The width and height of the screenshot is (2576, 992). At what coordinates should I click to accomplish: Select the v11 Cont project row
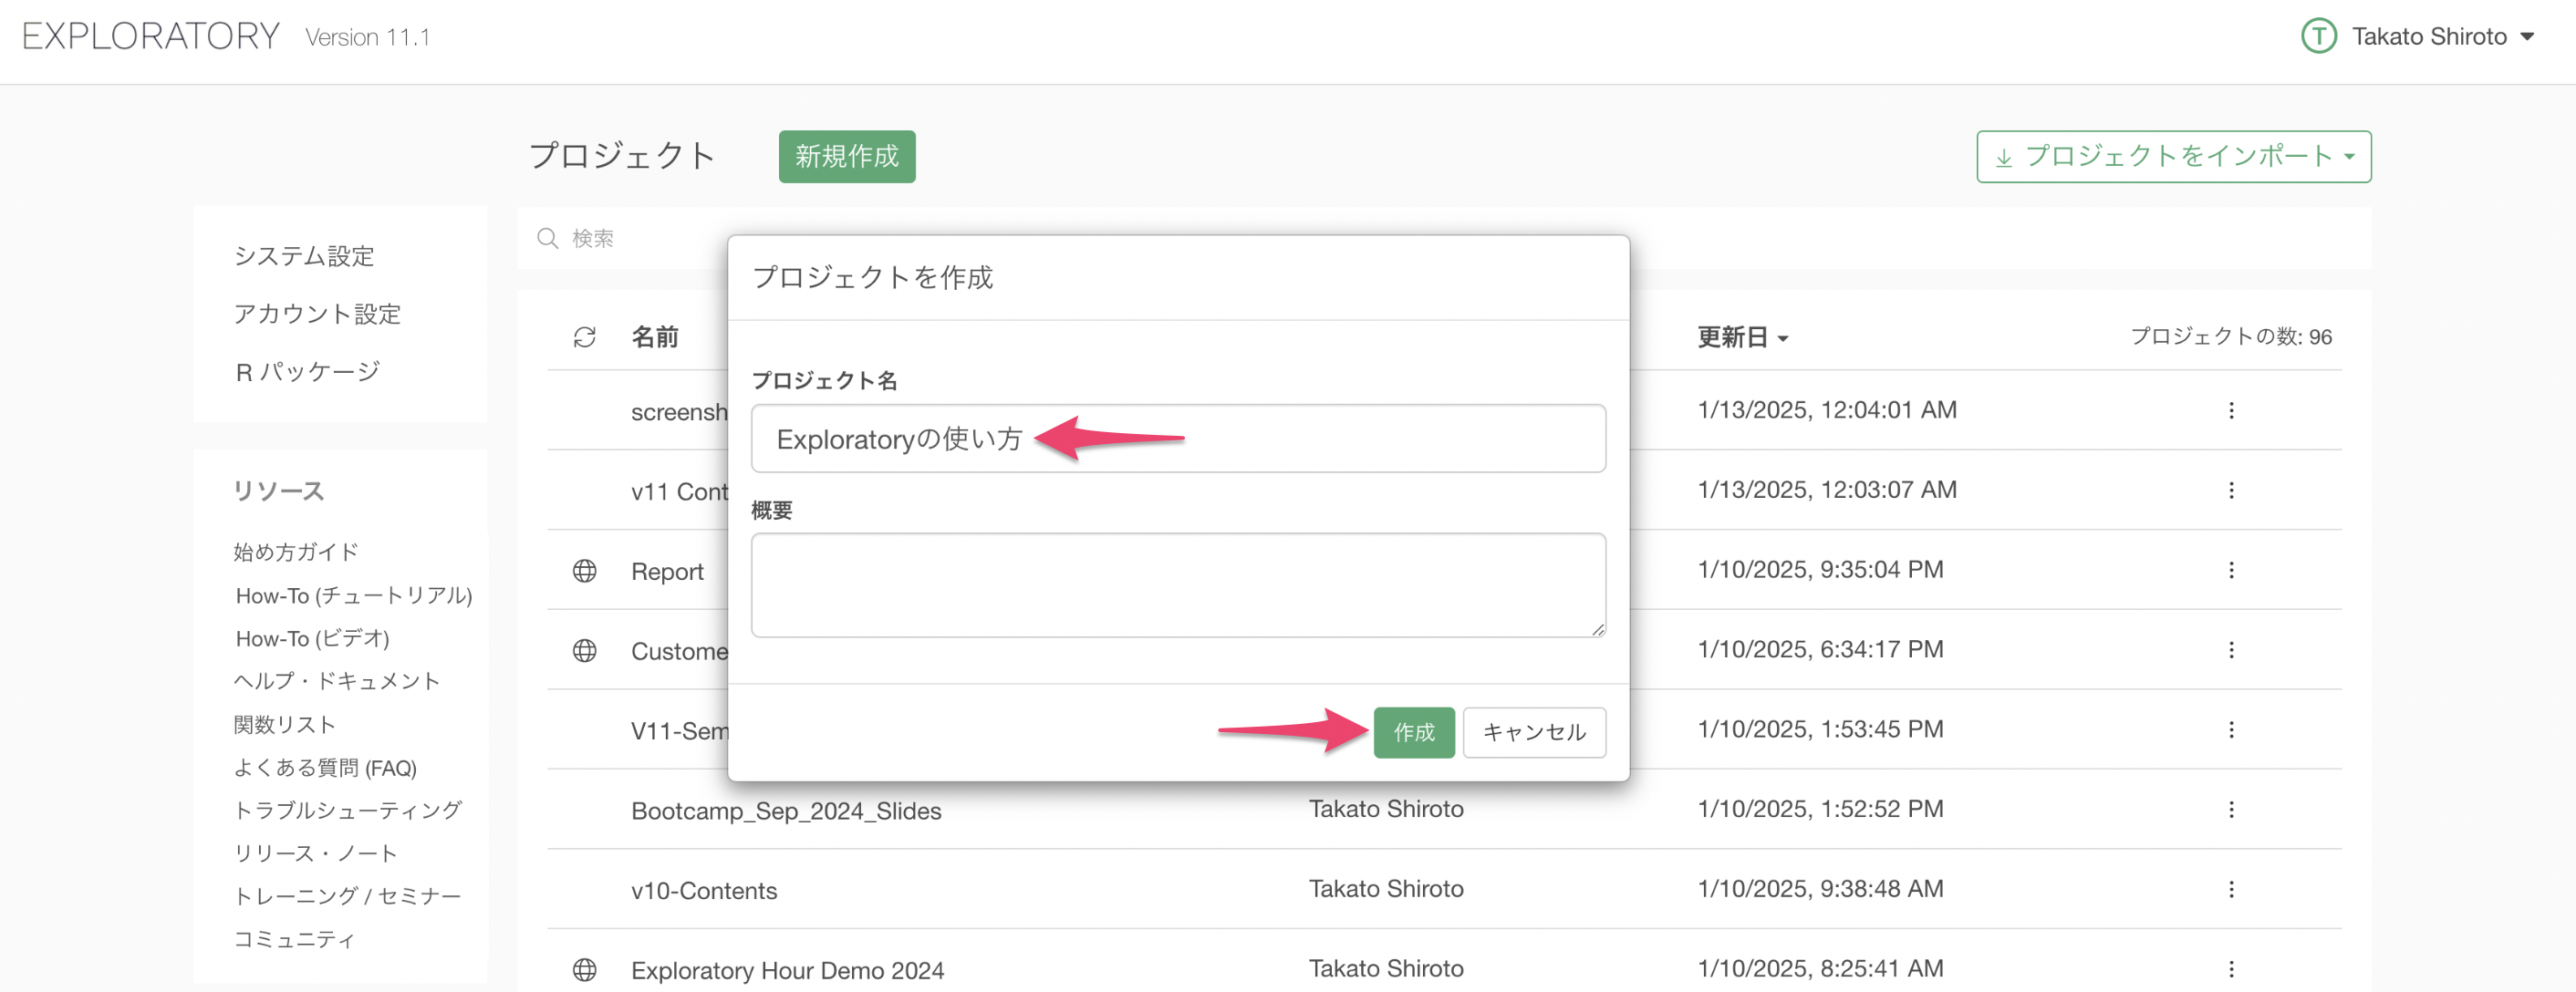679,491
